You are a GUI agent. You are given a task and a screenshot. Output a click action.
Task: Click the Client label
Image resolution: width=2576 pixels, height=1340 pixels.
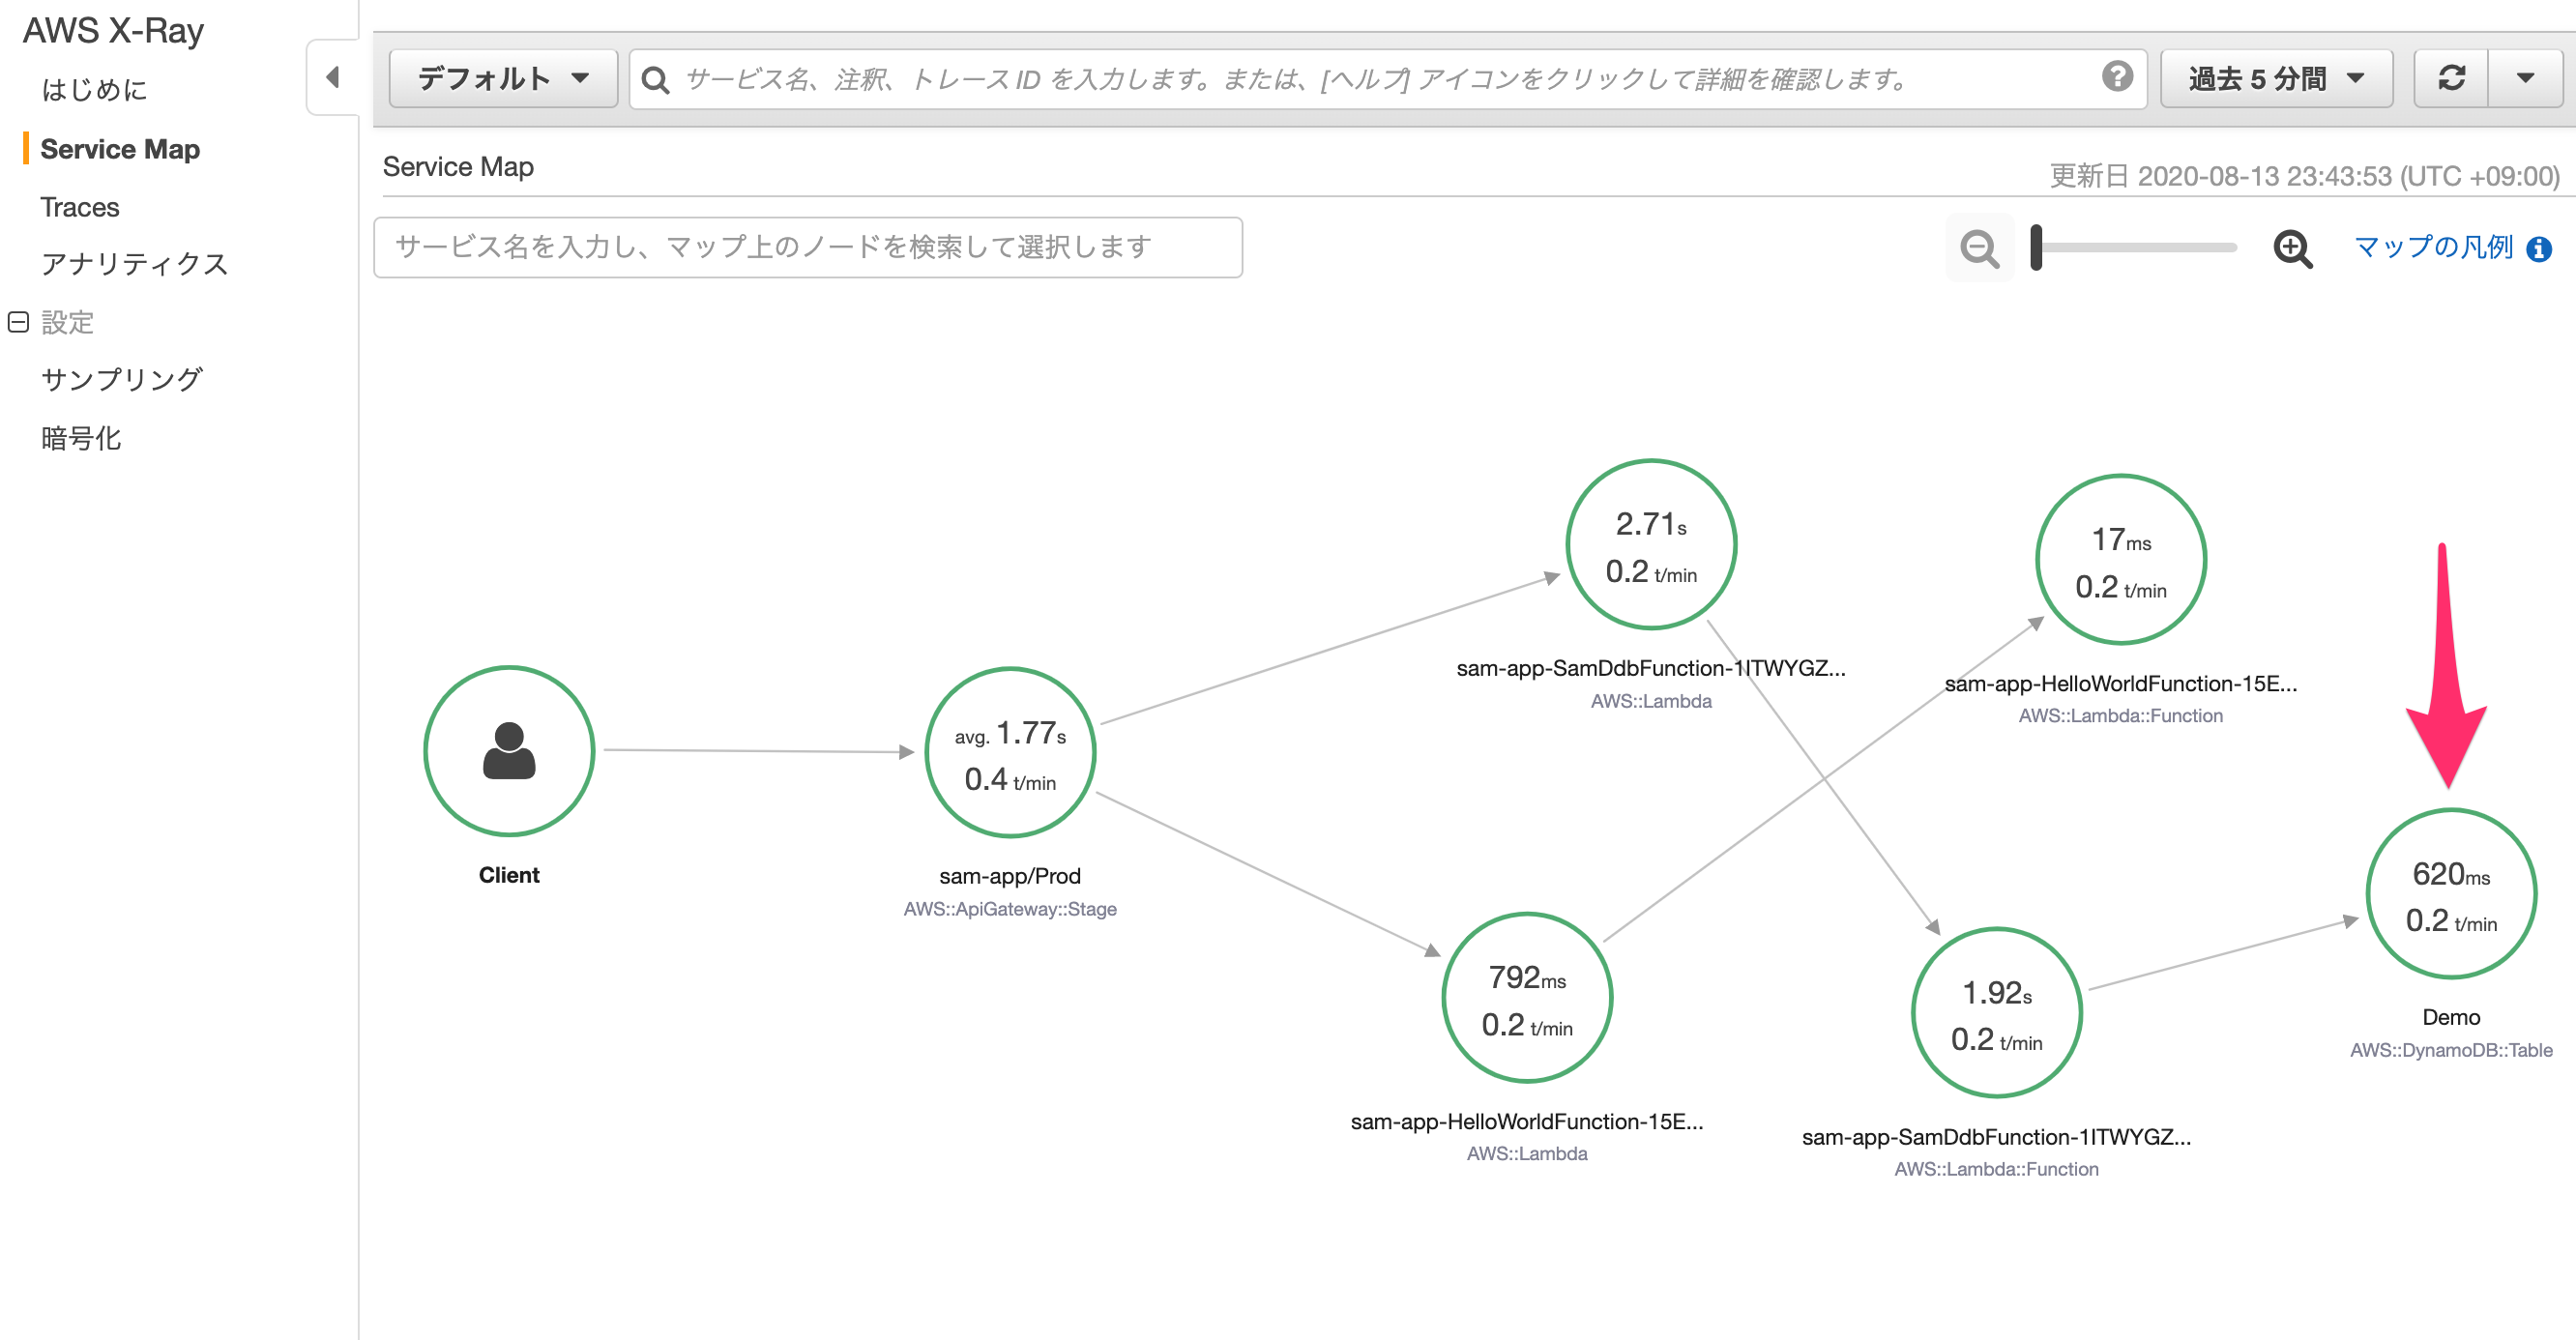[509, 875]
